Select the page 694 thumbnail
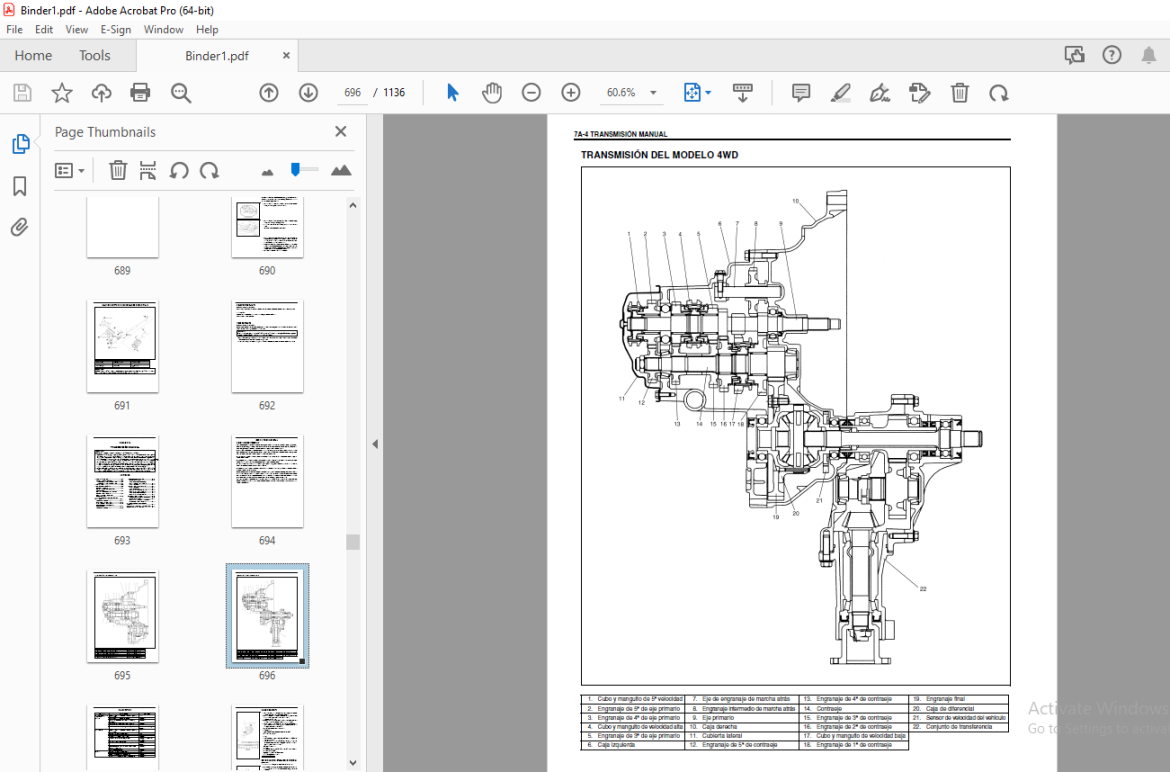This screenshot has width=1170, height=772. tap(267, 482)
